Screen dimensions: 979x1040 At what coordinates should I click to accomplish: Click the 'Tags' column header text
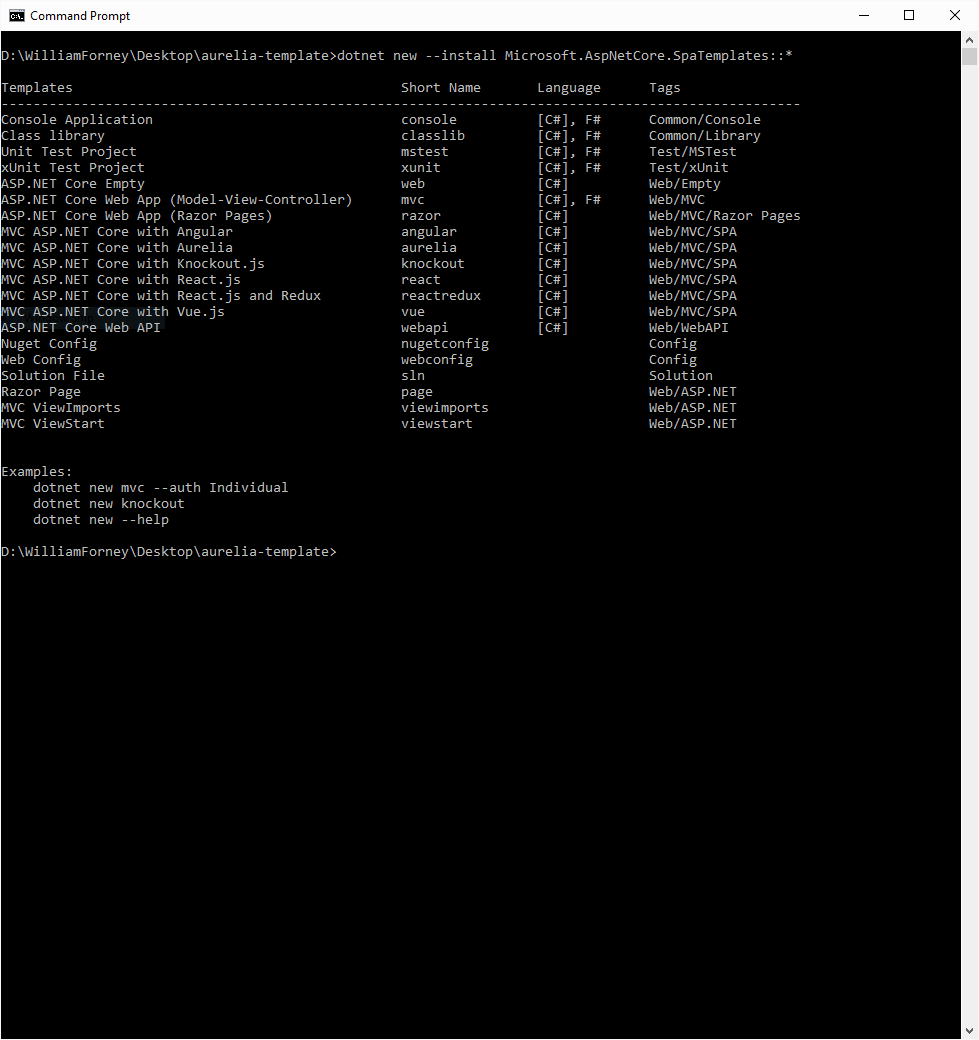pos(665,88)
